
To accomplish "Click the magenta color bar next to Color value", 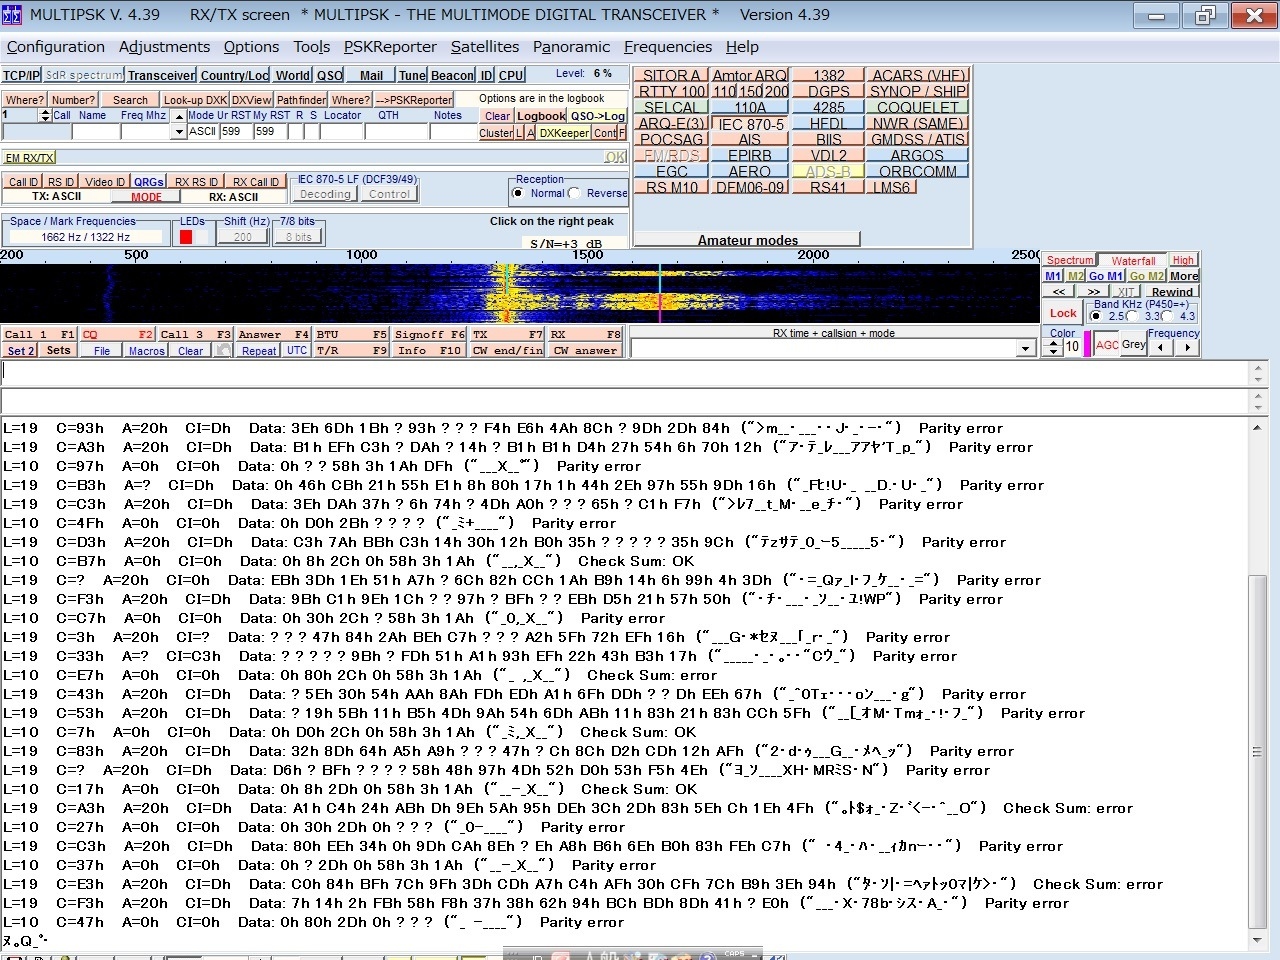I will pos(1087,345).
